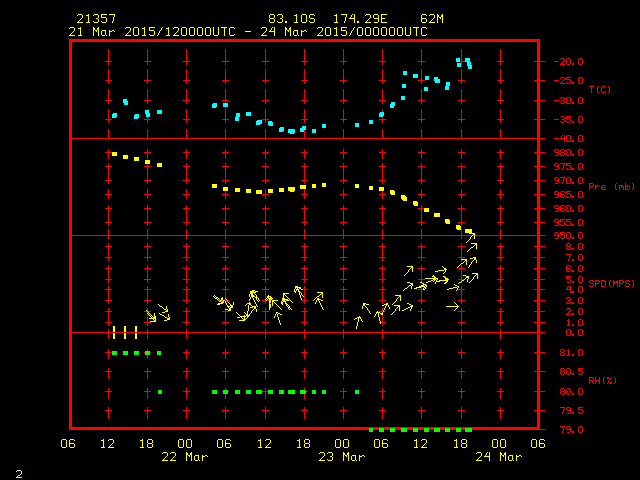Click the 80.5 humidity tick value

click(571, 372)
